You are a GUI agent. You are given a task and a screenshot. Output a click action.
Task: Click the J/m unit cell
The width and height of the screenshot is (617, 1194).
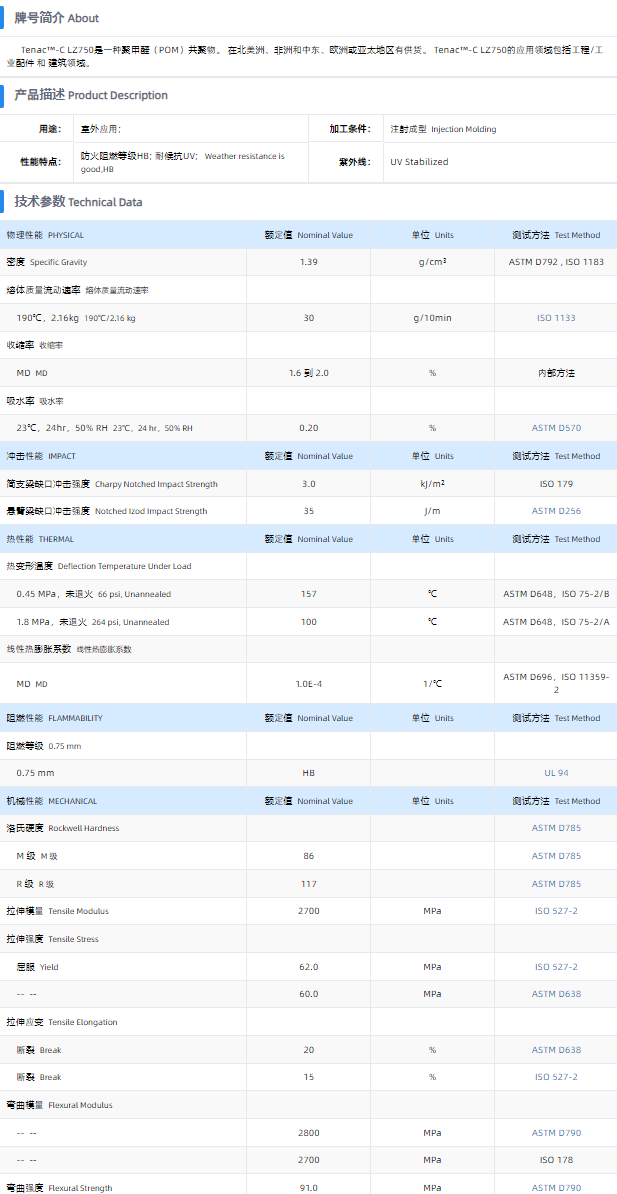click(x=432, y=511)
